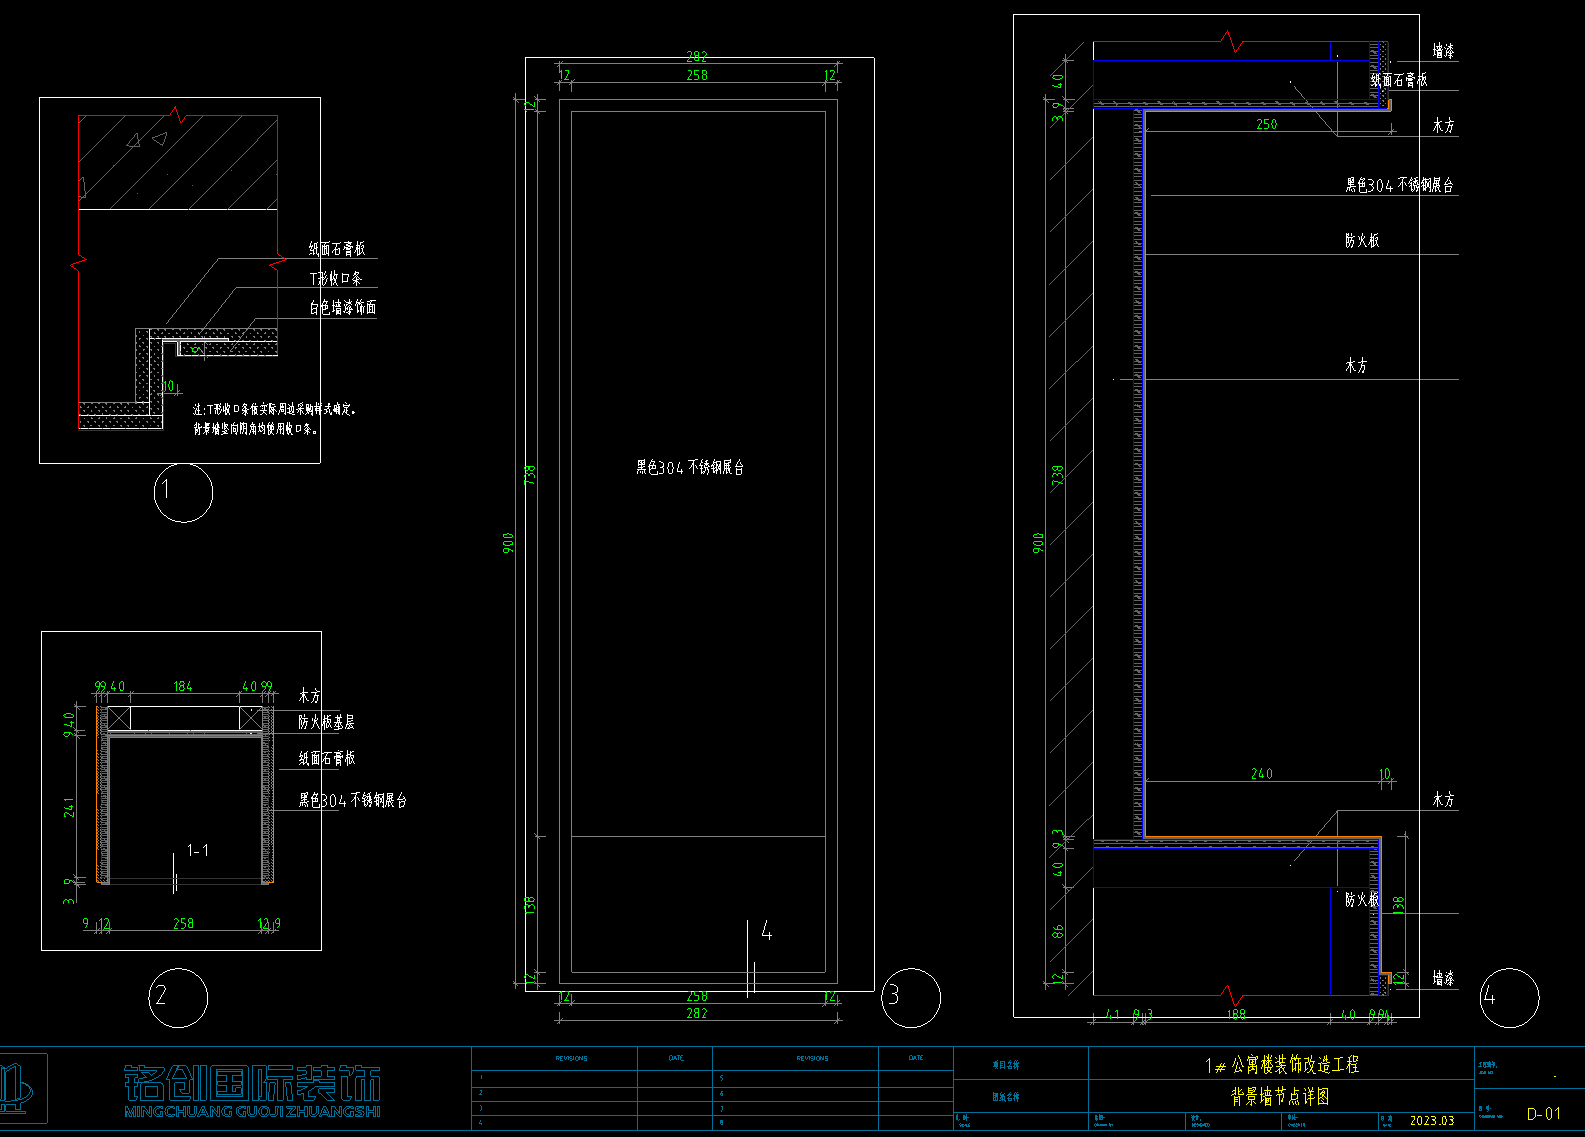Select the 黑色304不锈钢展台 label in detail 4
This screenshot has height=1137, width=1585.
[1399, 185]
